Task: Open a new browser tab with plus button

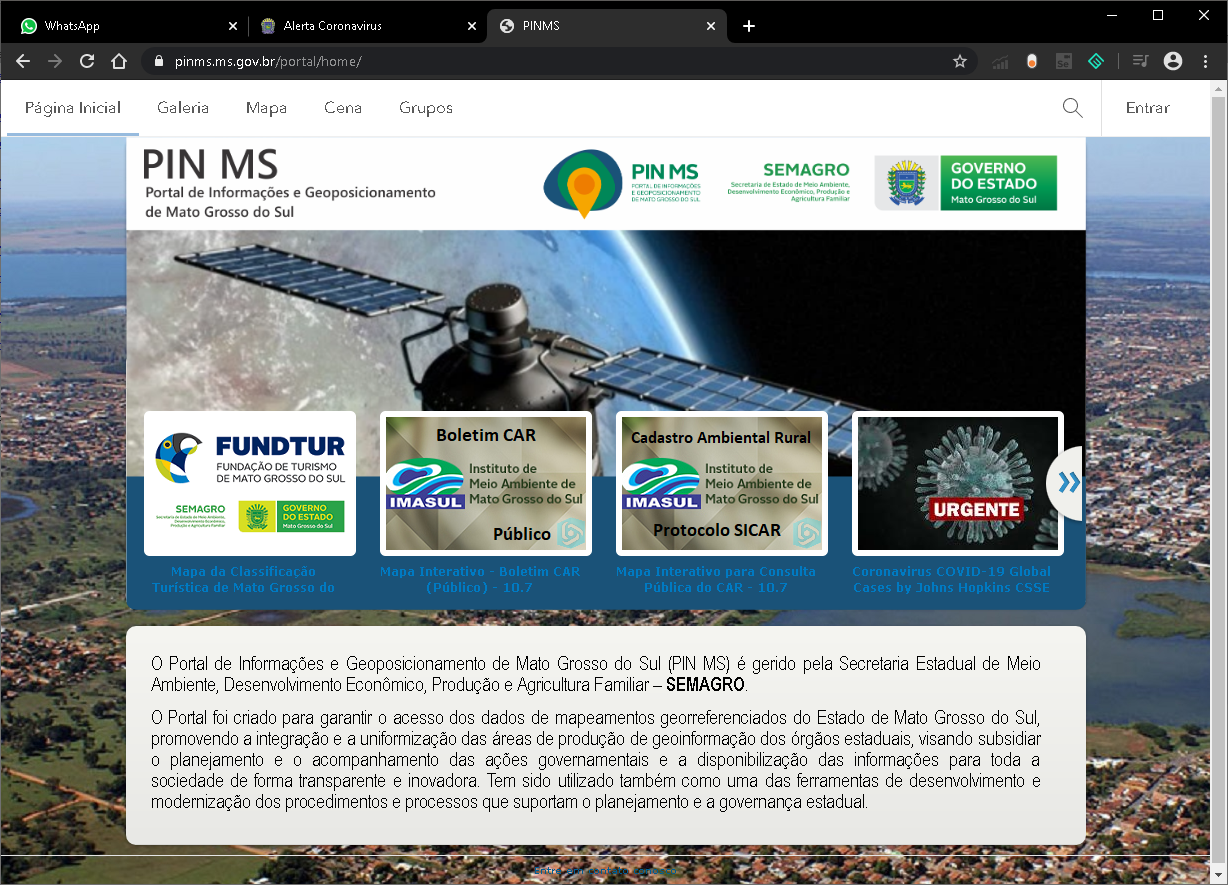Action: [x=749, y=26]
